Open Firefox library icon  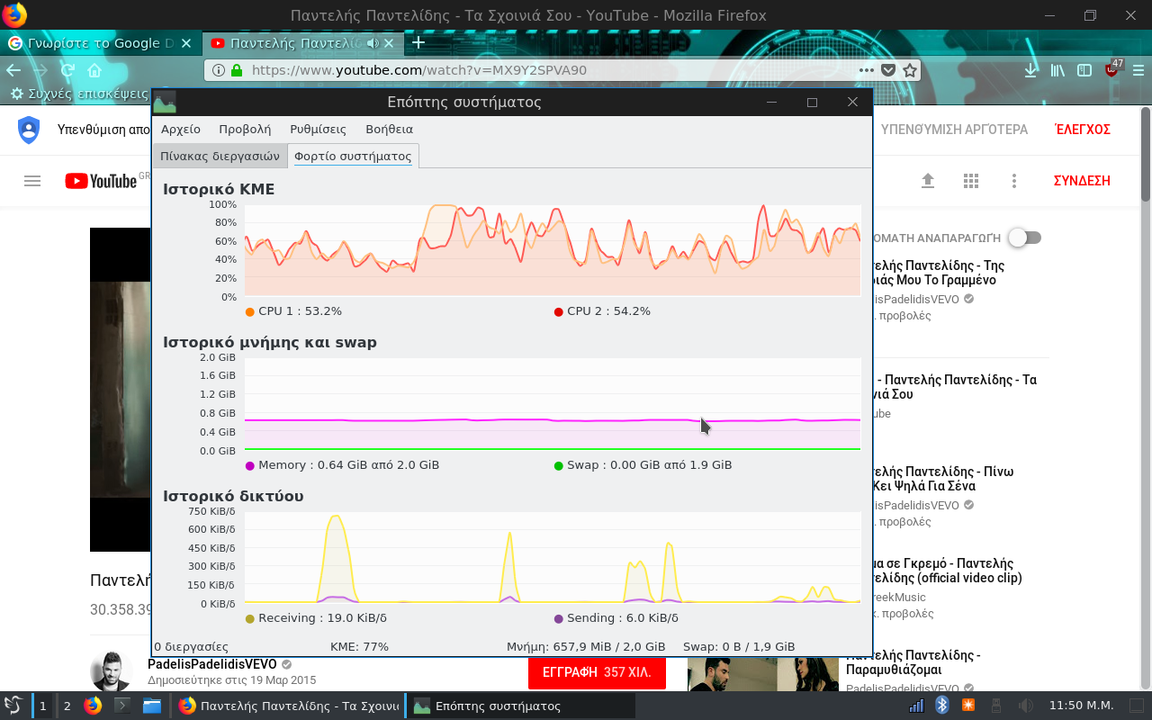[1057, 71]
